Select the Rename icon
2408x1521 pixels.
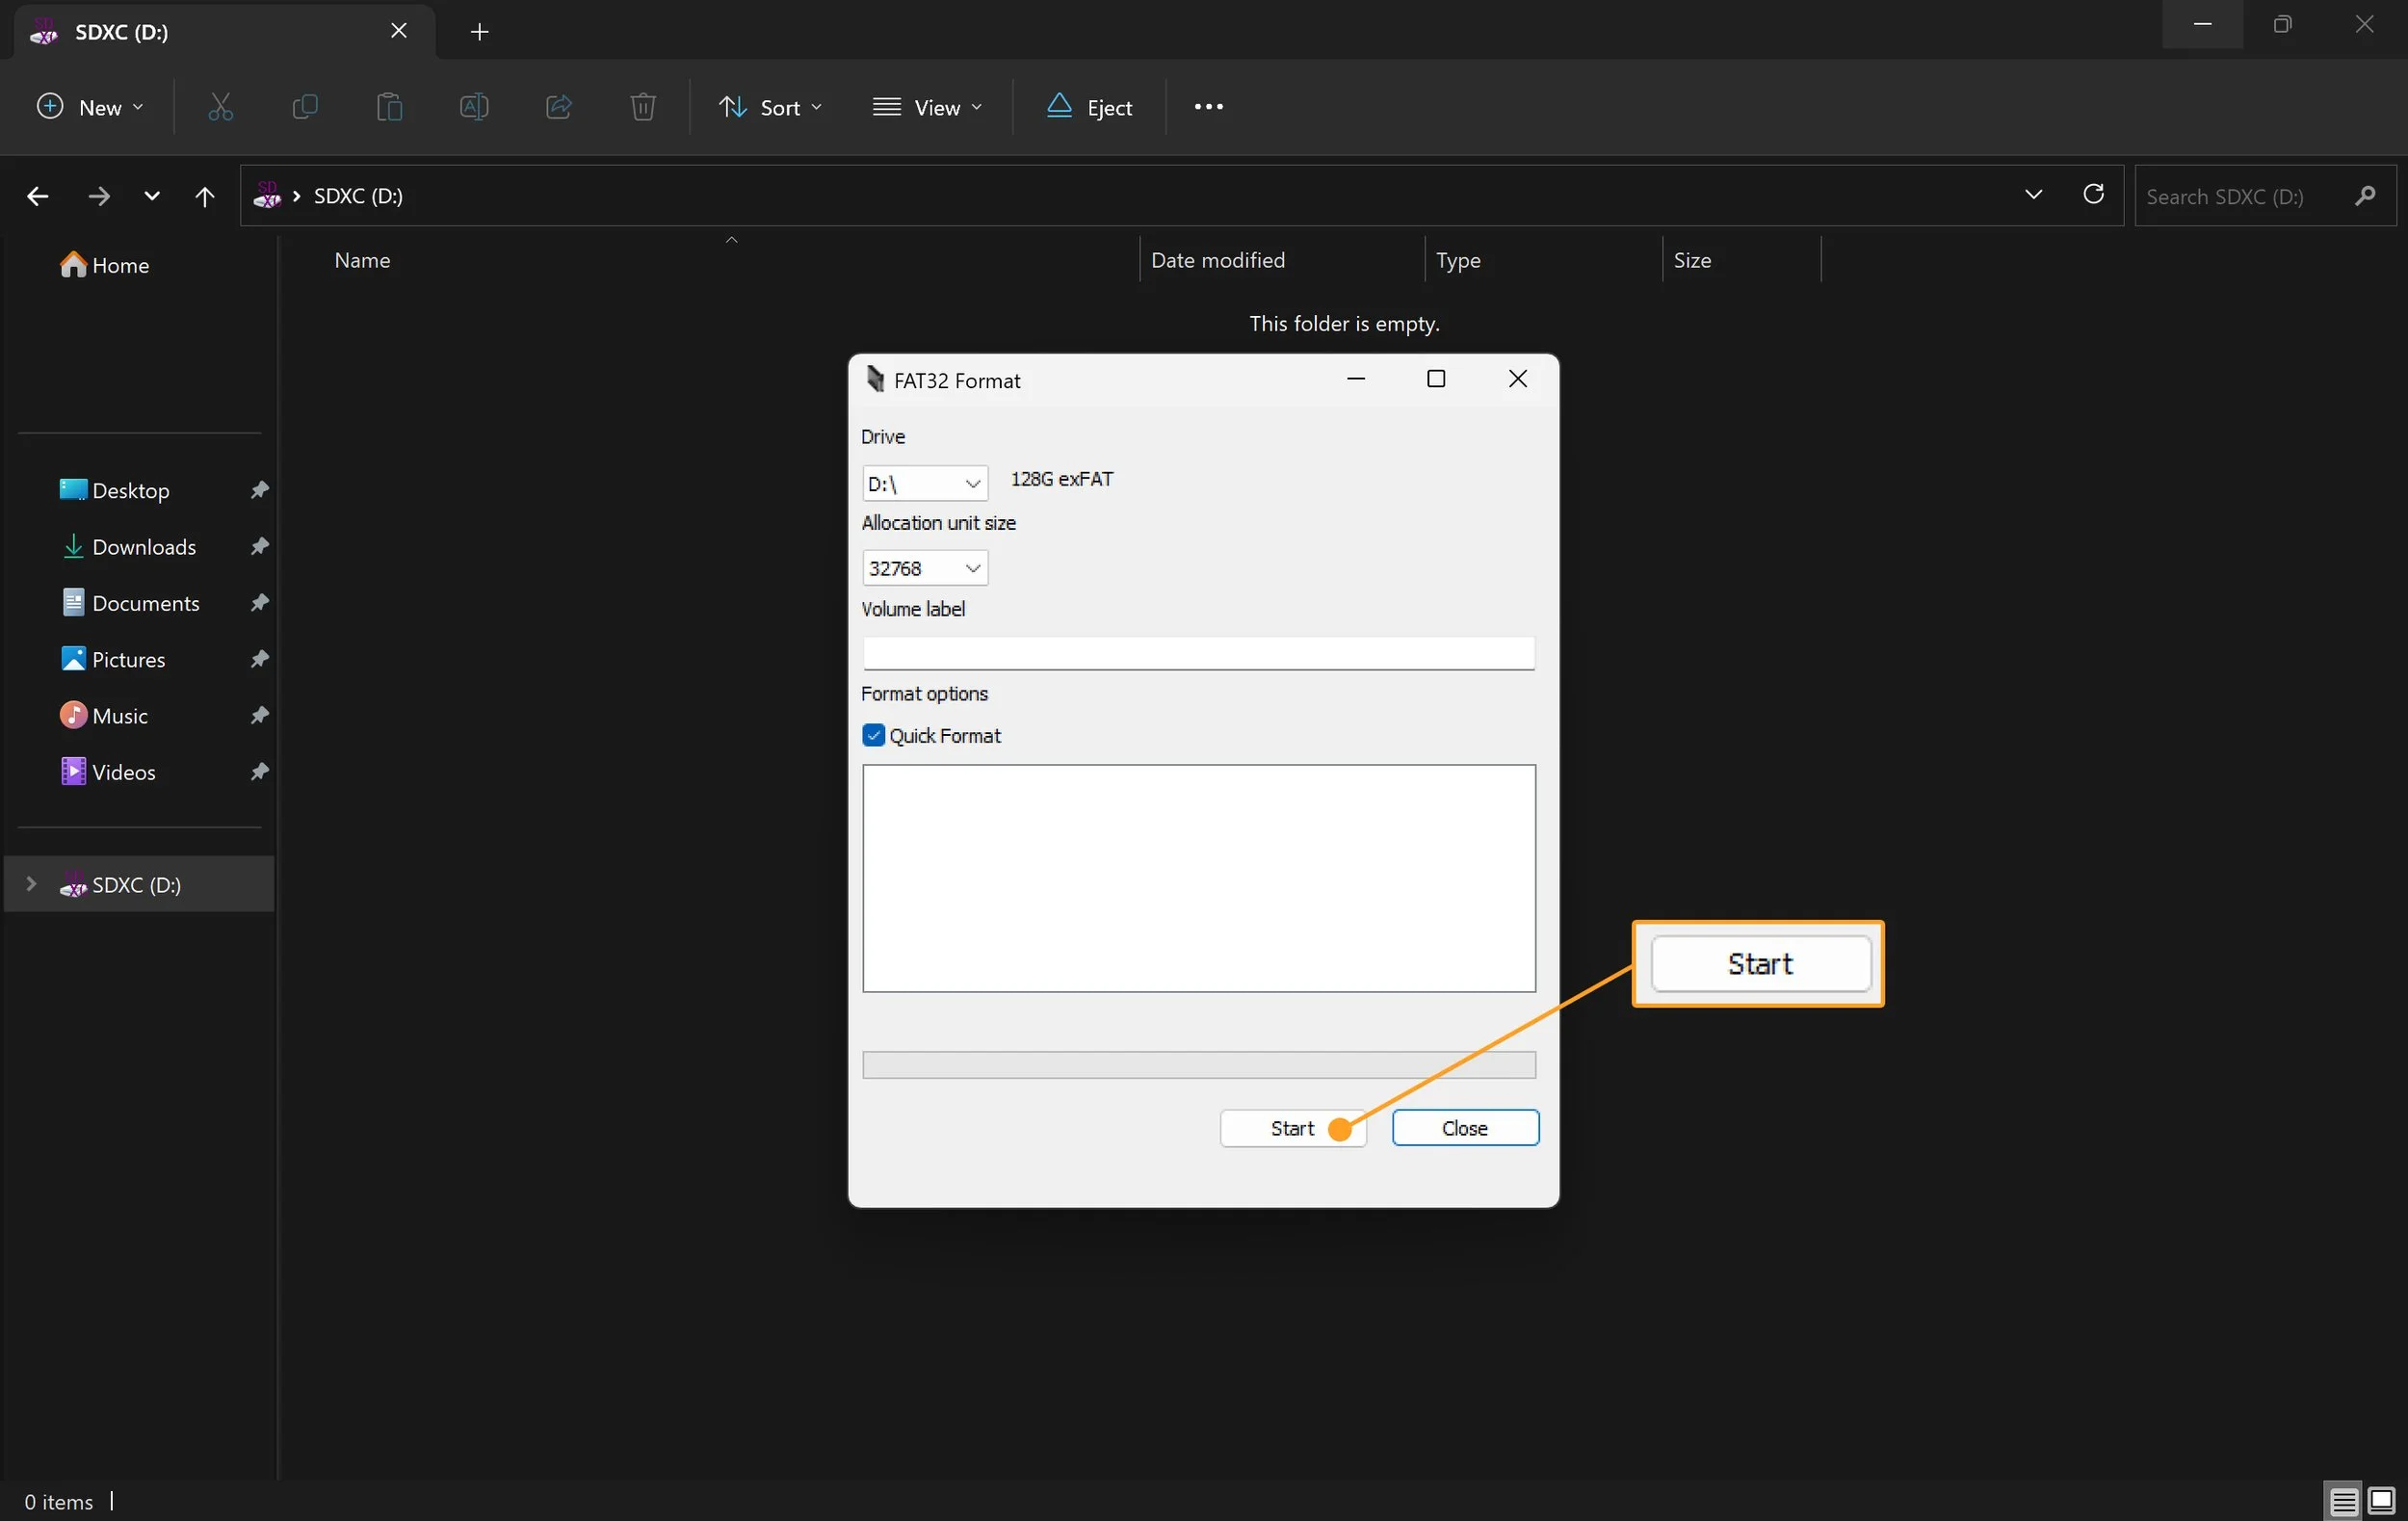pos(474,107)
